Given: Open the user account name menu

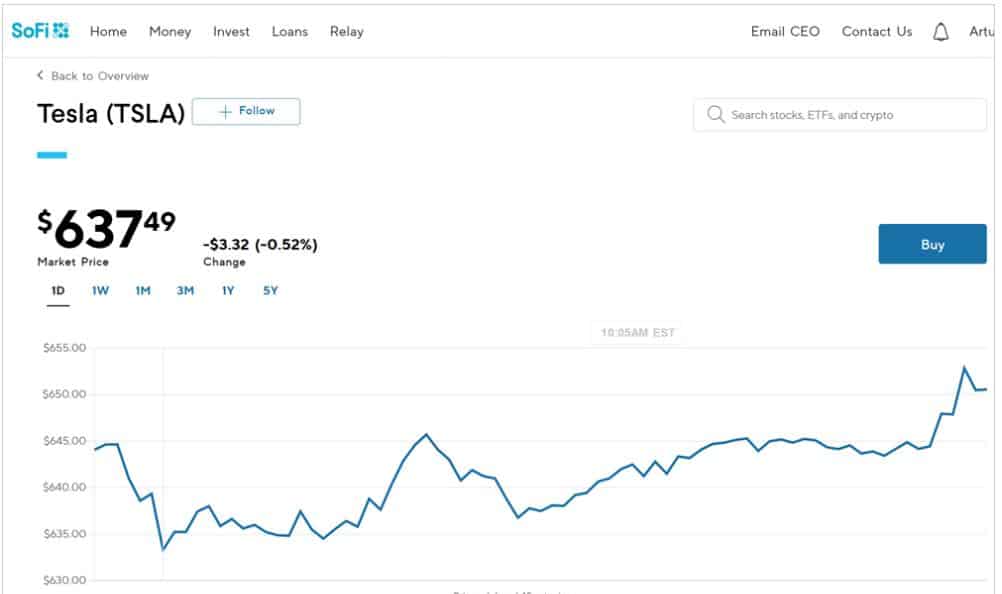Looking at the screenshot, I should pos(982,31).
